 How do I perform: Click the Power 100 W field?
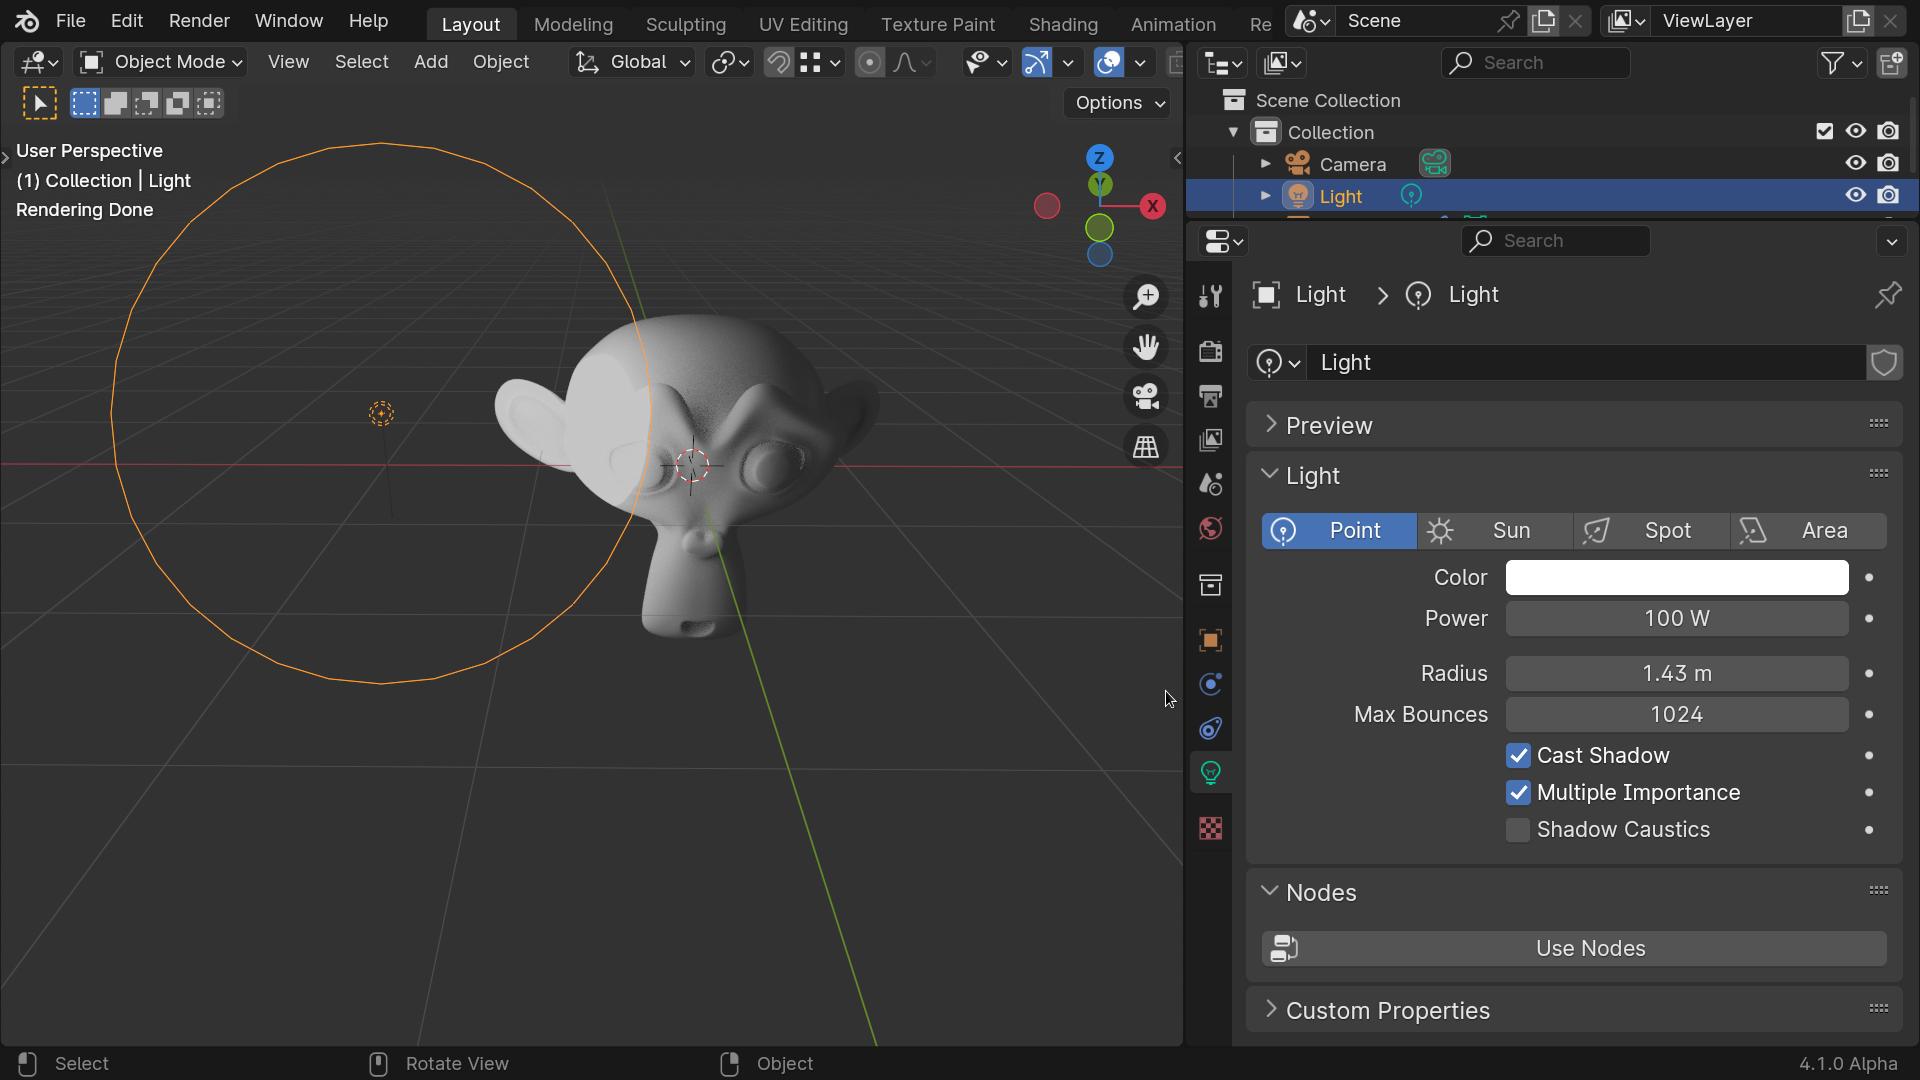1677,619
